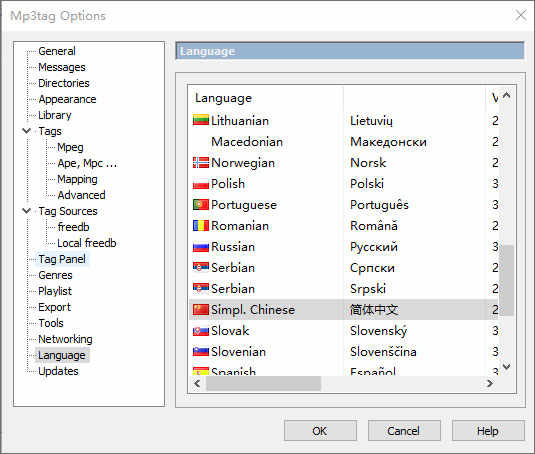
Task: Open the General options page
Action: (57, 51)
